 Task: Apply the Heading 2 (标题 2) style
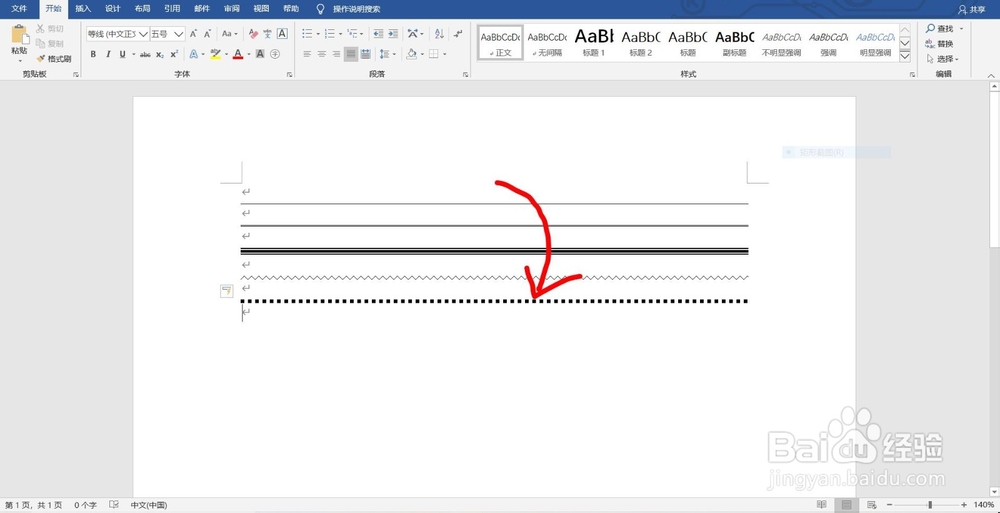pyautogui.click(x=641, y=43)
